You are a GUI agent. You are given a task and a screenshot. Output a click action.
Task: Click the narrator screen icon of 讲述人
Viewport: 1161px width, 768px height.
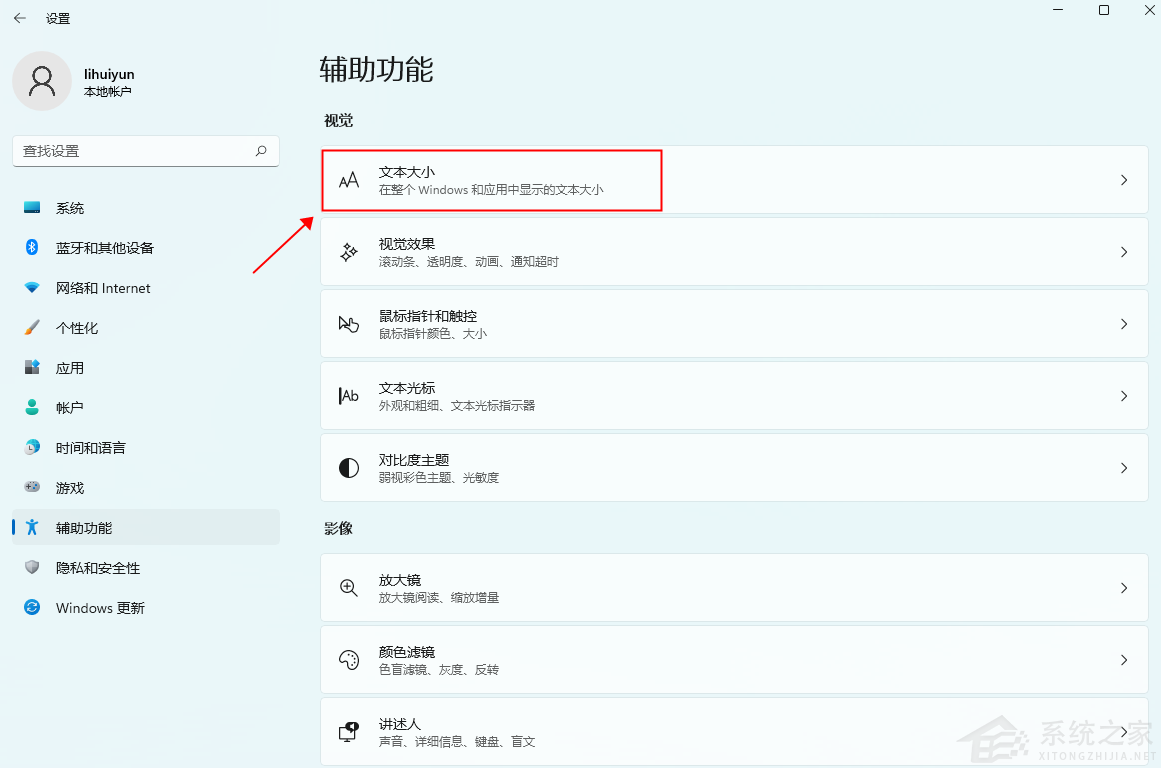click(x=349, y=732)
